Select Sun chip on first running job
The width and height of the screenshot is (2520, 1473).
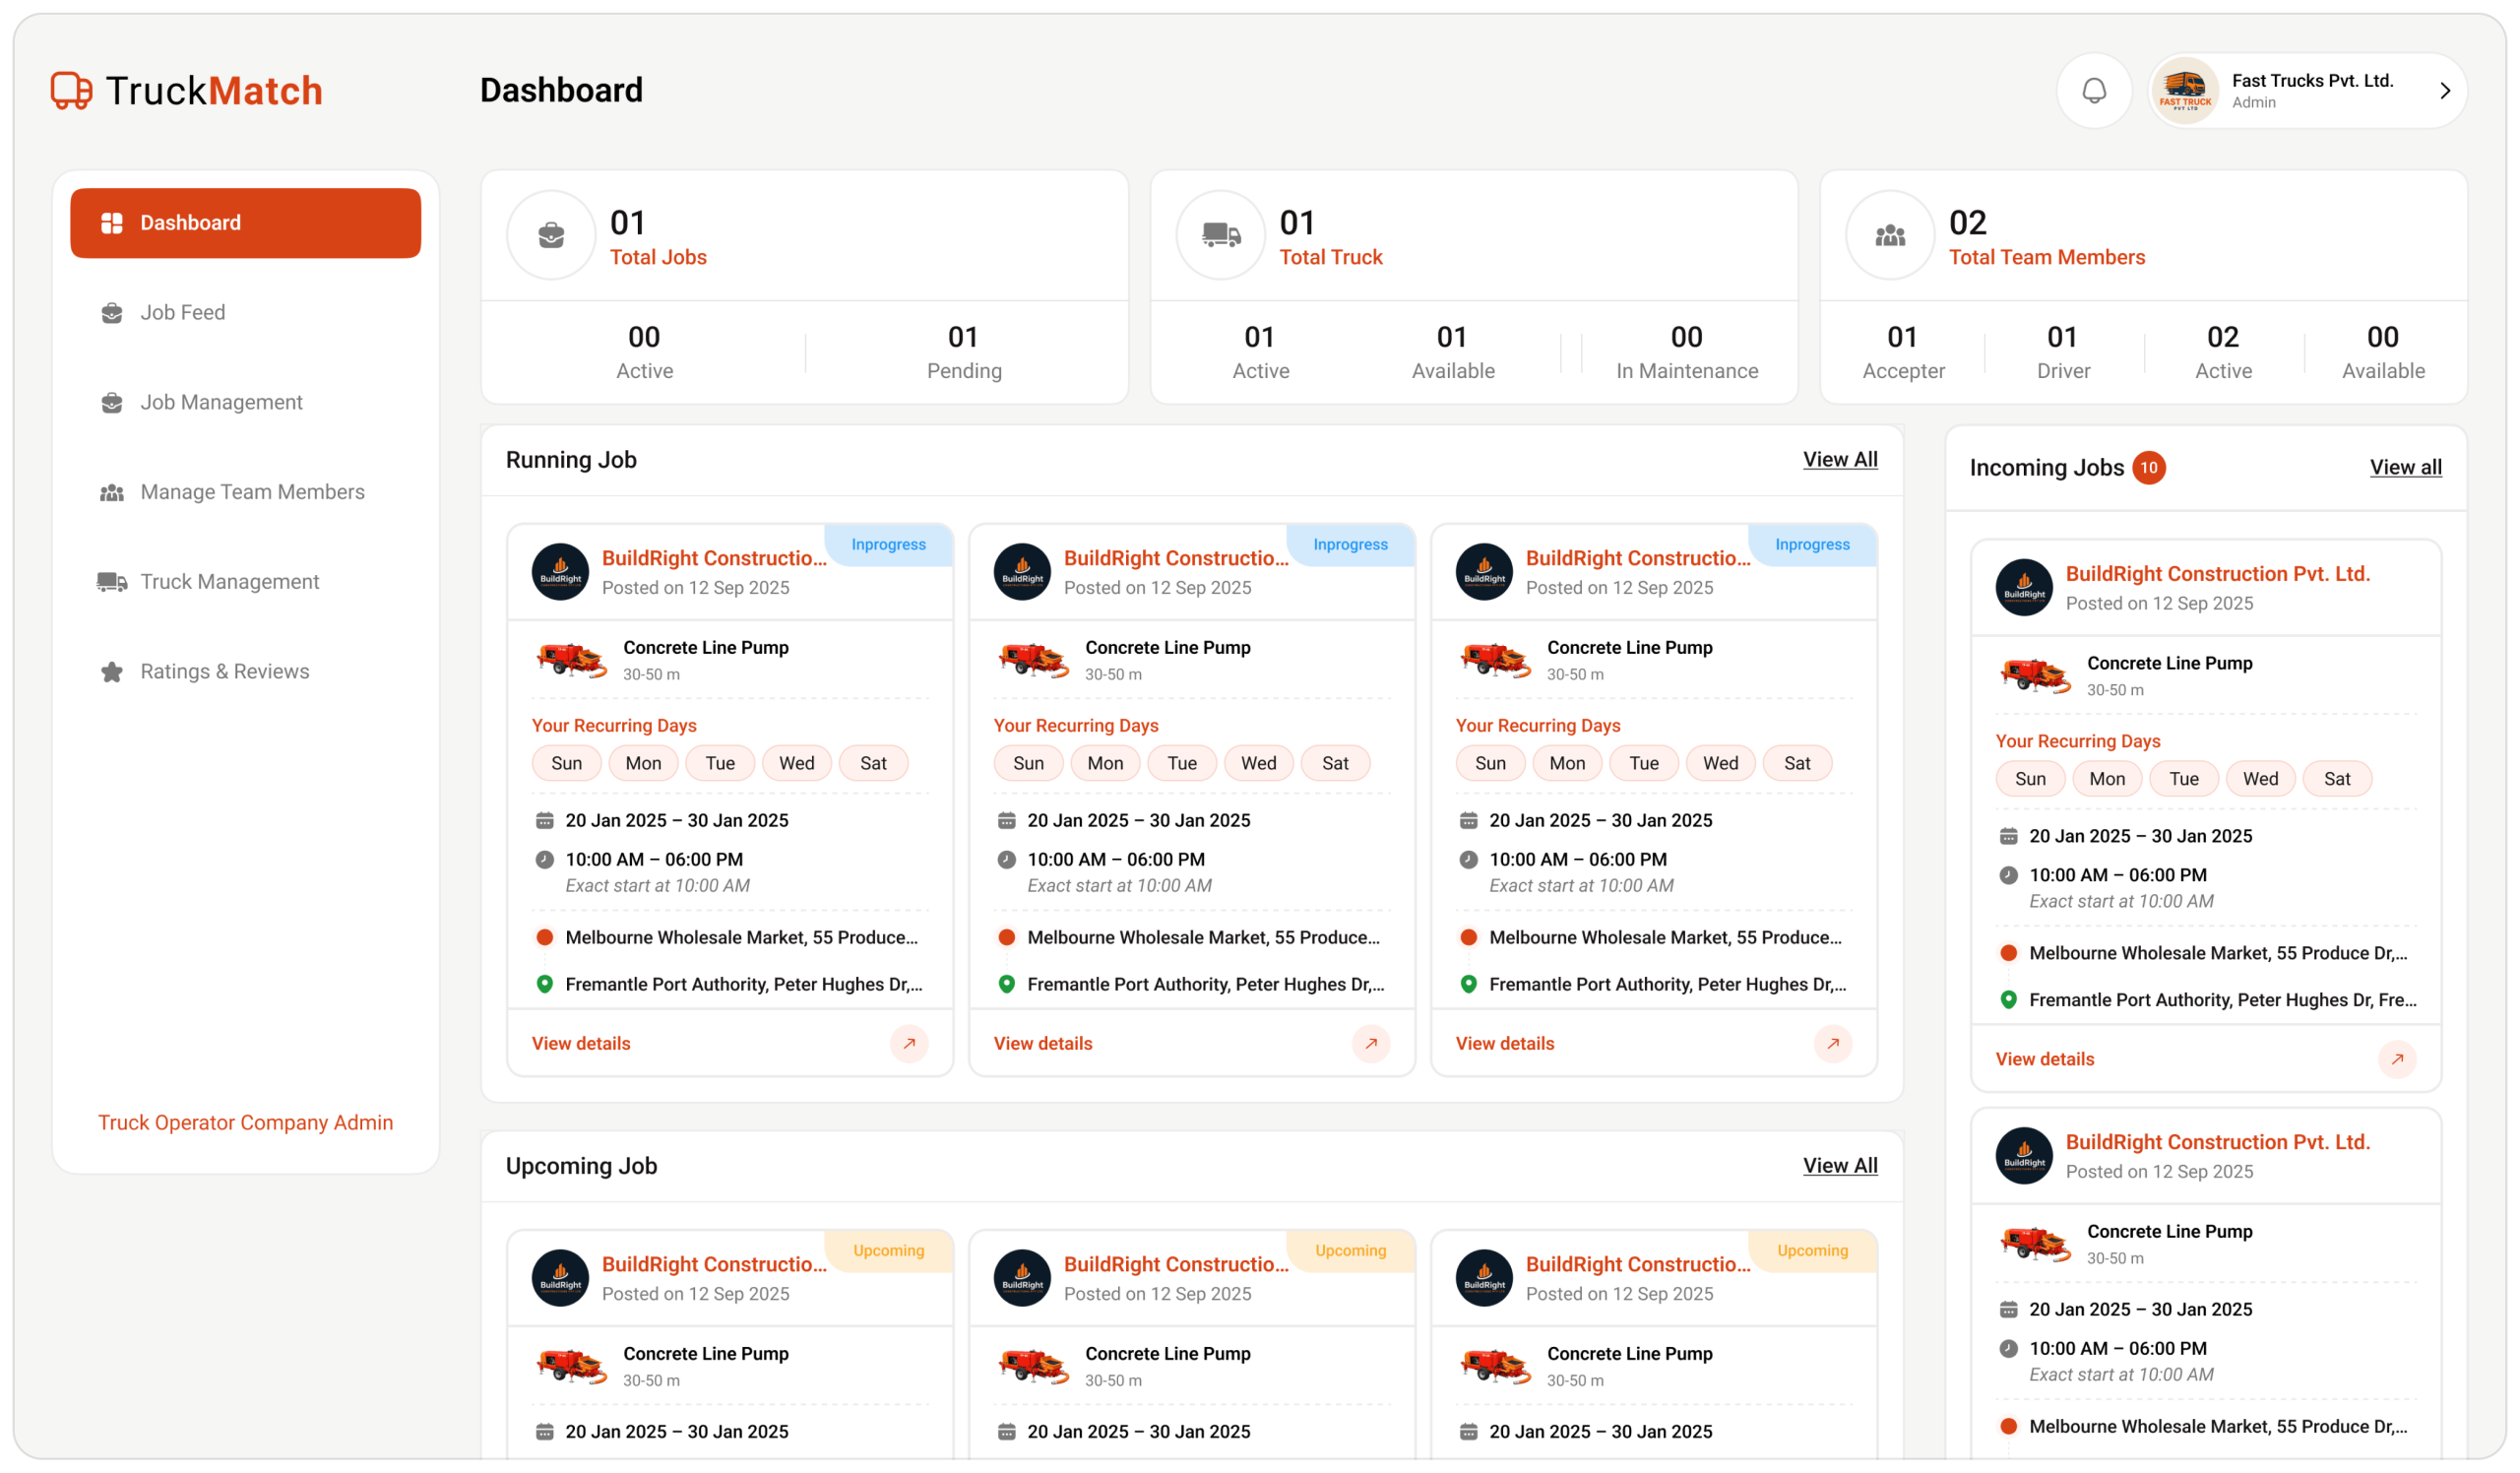click(x=566, y=764)
